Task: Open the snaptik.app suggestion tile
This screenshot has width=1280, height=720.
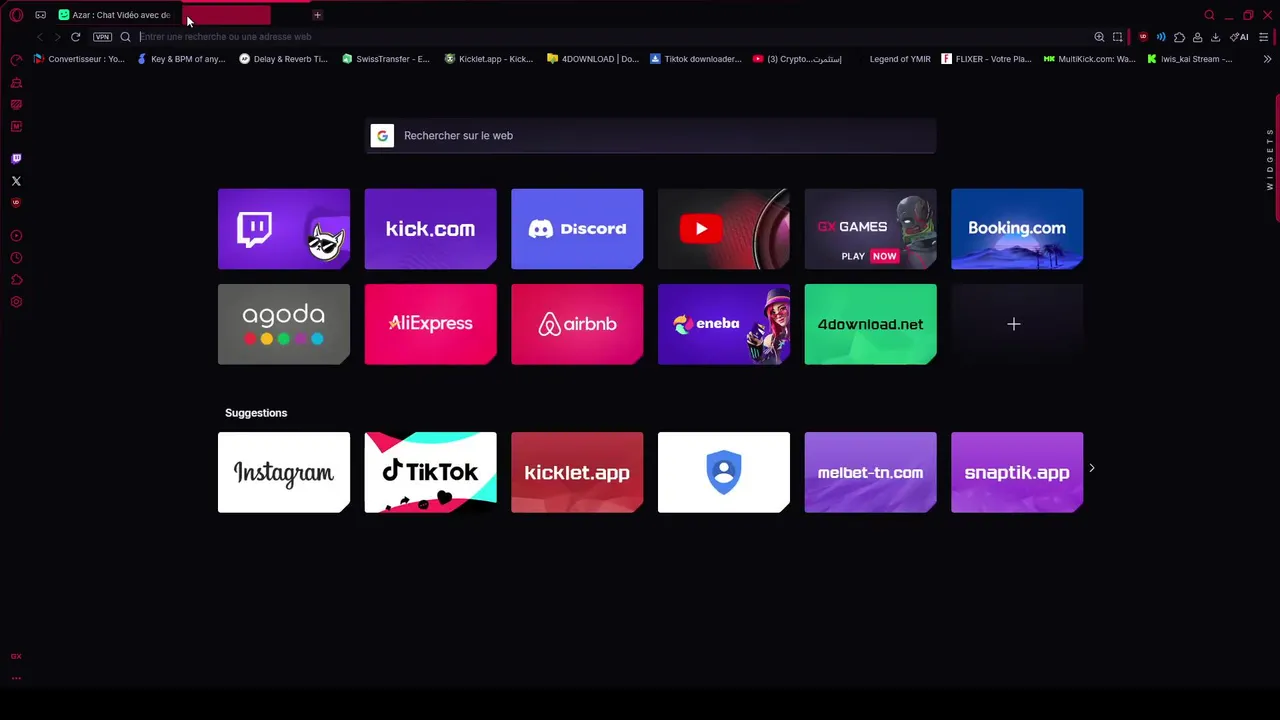Action: click(x=1017, y=472)
